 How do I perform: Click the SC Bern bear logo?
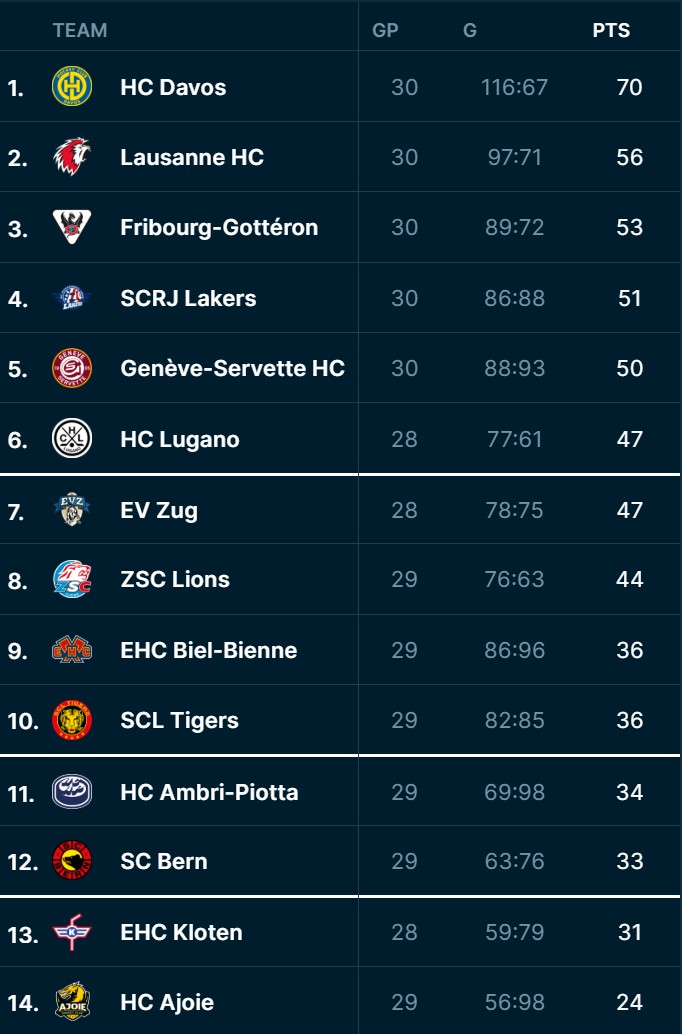pyautogui.click(x=72, y=861)
